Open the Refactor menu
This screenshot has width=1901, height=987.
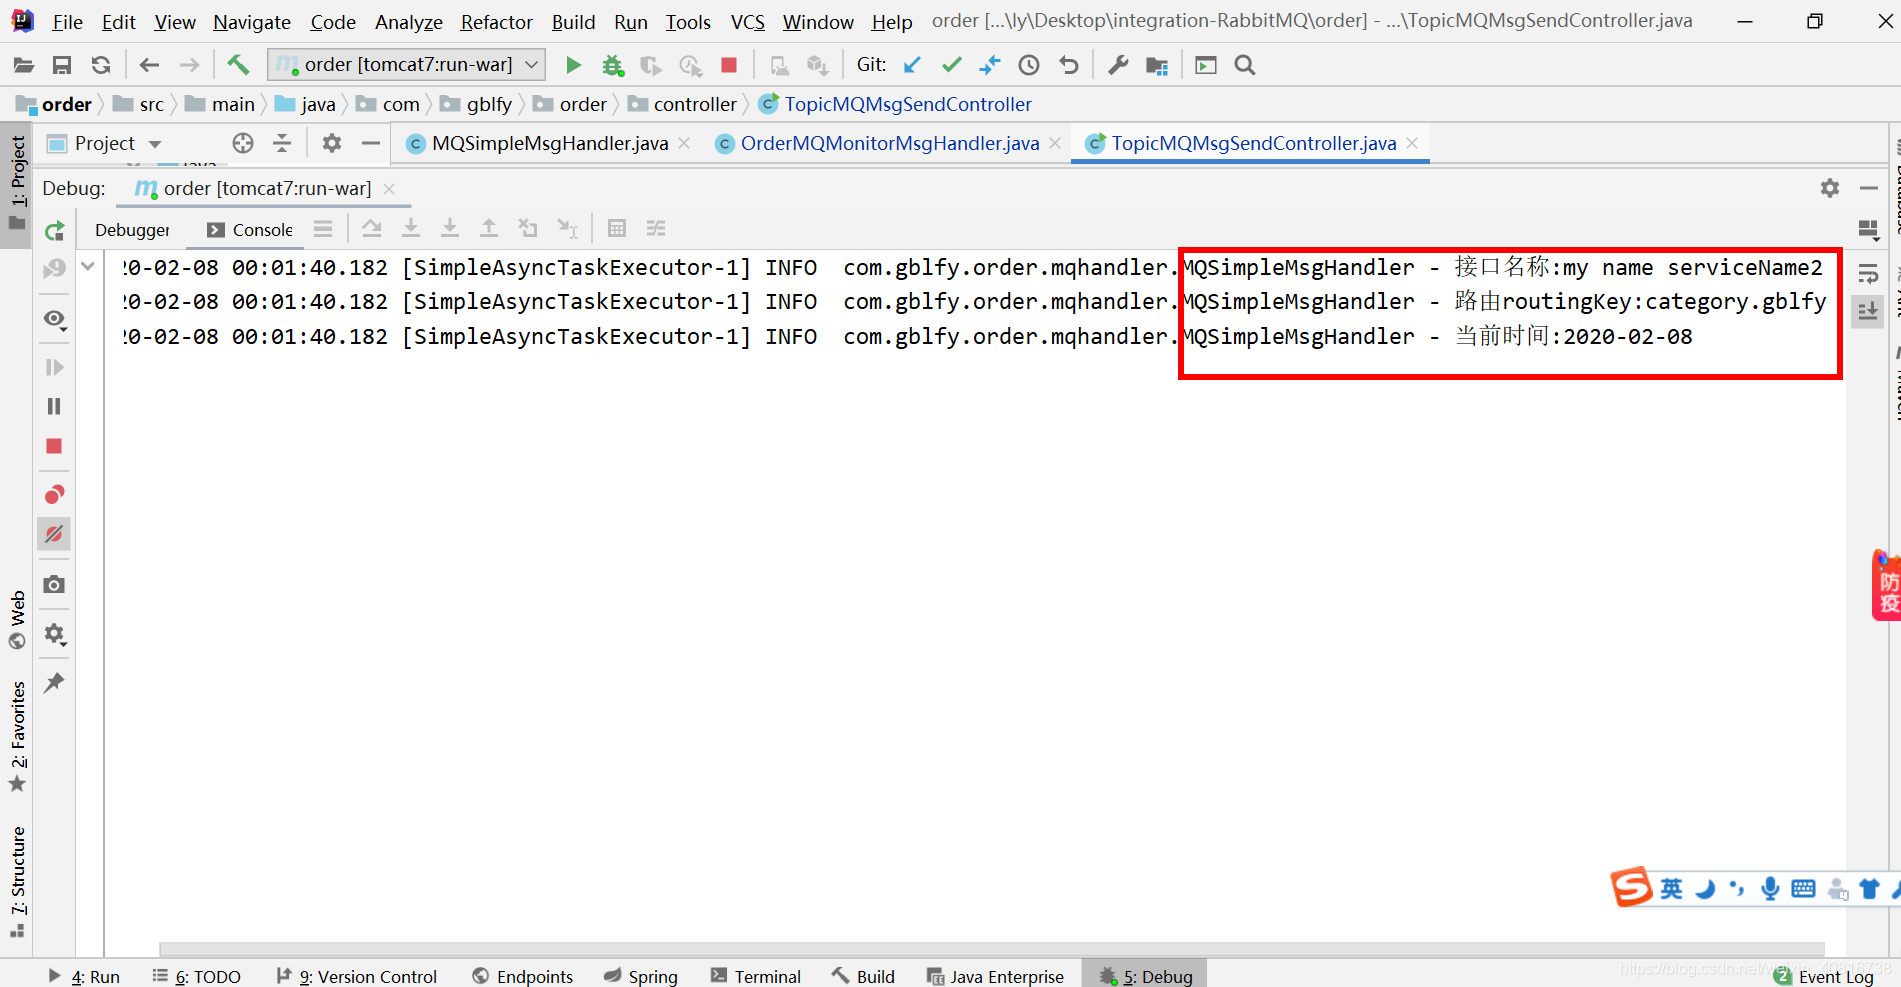(496, 22)
